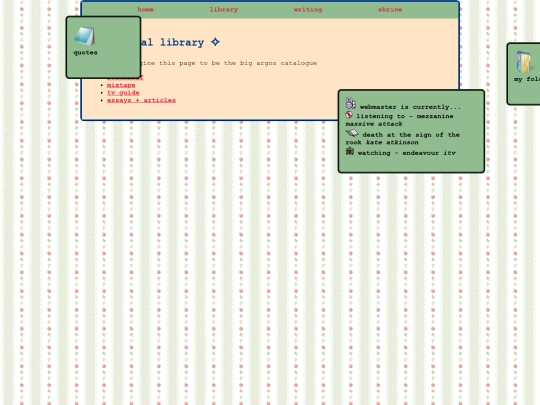Screen dimensions: 540x405
Task: Click 'kate atkinson' author text
Action: pos(392,142)
